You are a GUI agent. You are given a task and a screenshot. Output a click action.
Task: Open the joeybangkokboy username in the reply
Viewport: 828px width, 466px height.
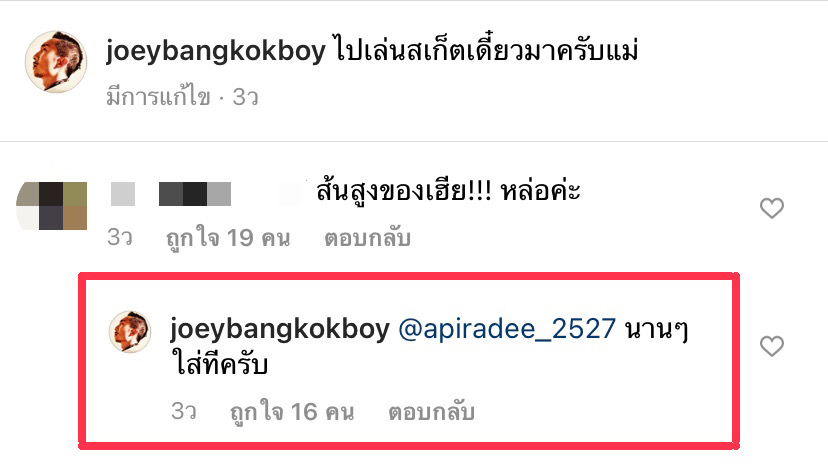point(279,329)
